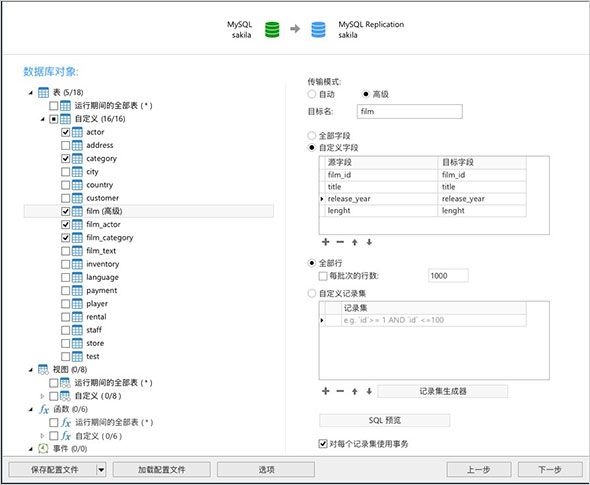
Task: Click the blue MySQL Replication target database icon
Action: (318, 29)
